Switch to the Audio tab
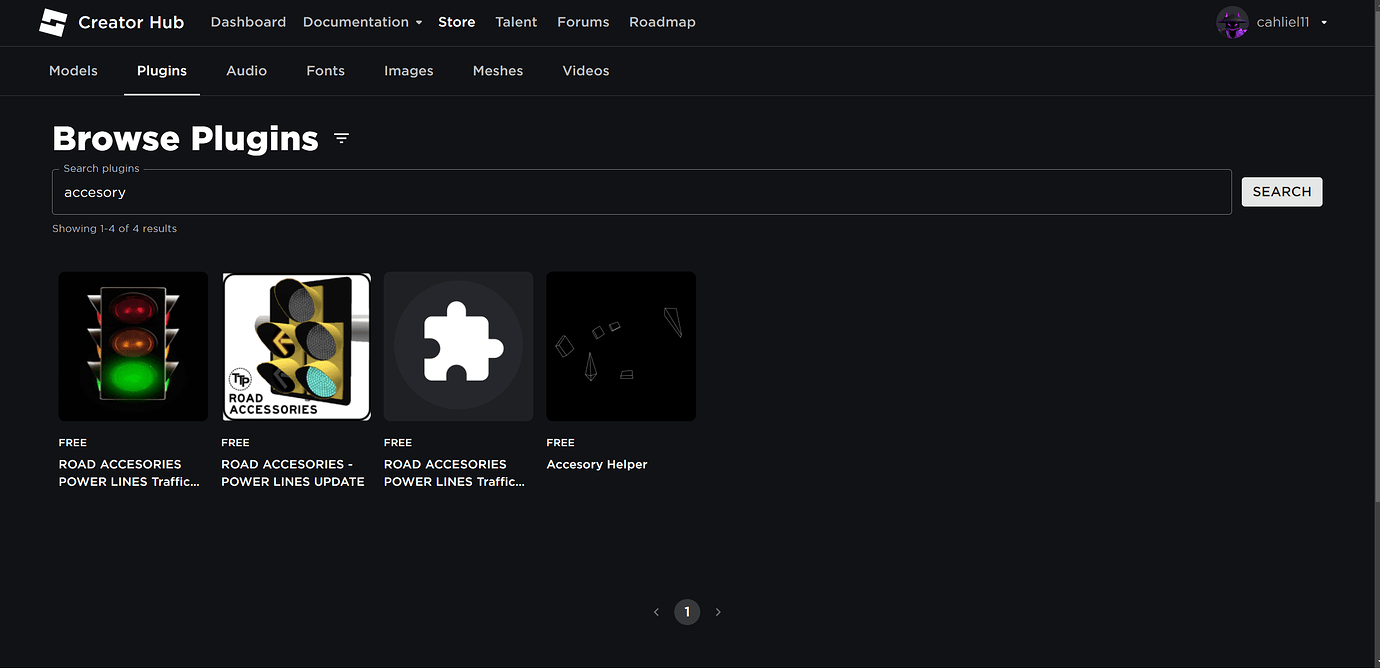 pyautogui.click(x=246, y=70)
